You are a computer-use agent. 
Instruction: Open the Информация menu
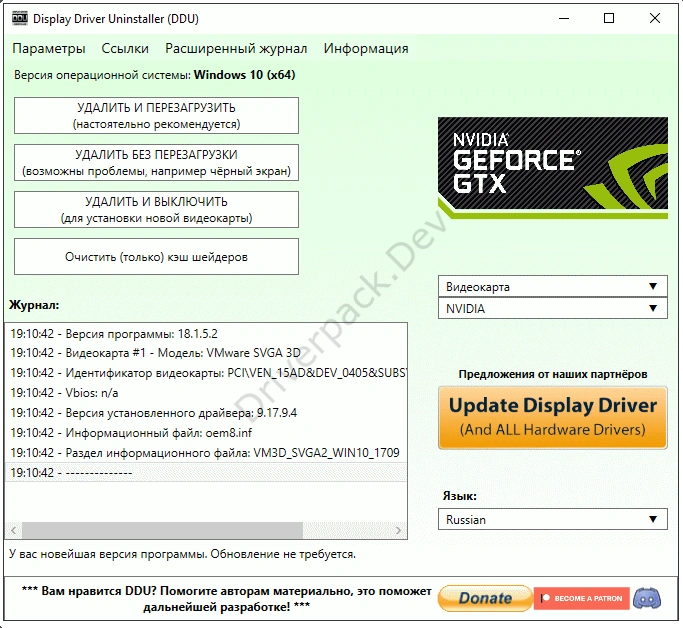click(366, 48)
